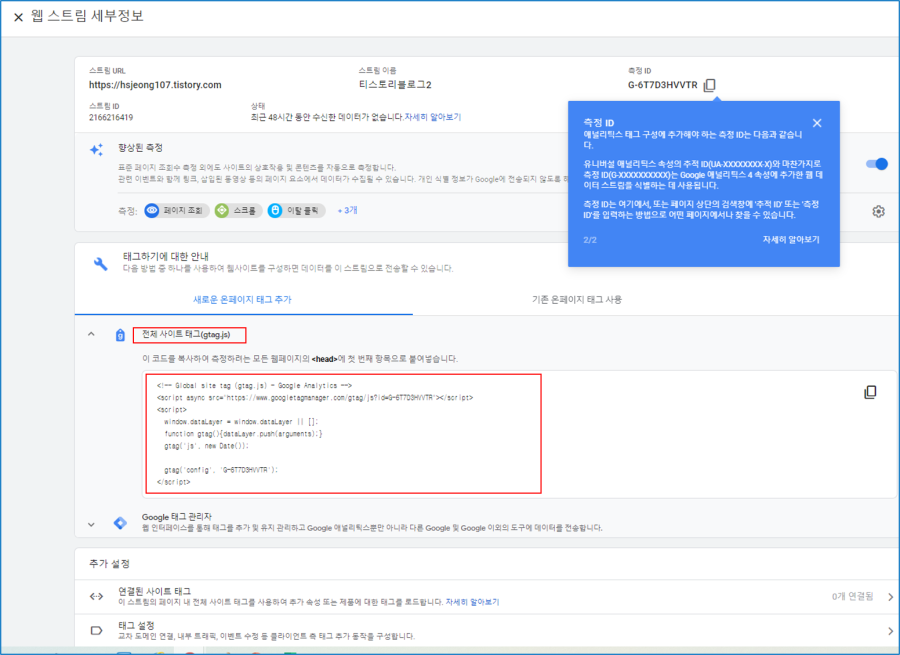Click the gtag.js tag icon
The width and height of the screenshot is (900, 655).
pyautogui.click(x=120, y=335)
